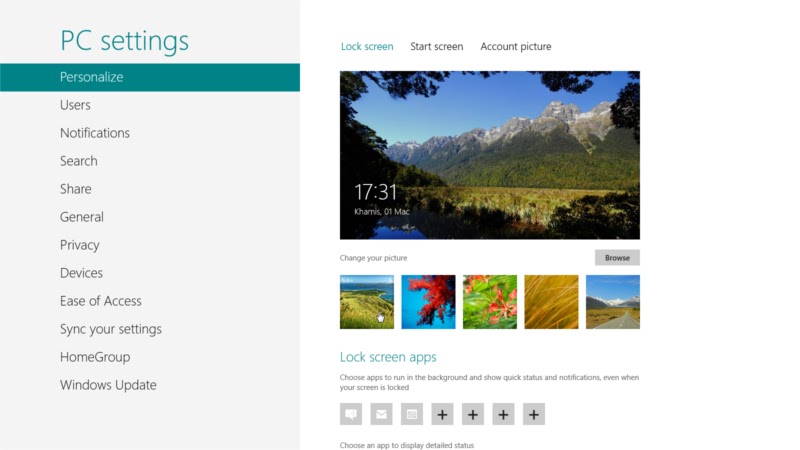The height and width of the screenshot is (450, 800).
Task: Choose the mountain road thumbnail
Action: pyautogui.click(x=613, y=302)
